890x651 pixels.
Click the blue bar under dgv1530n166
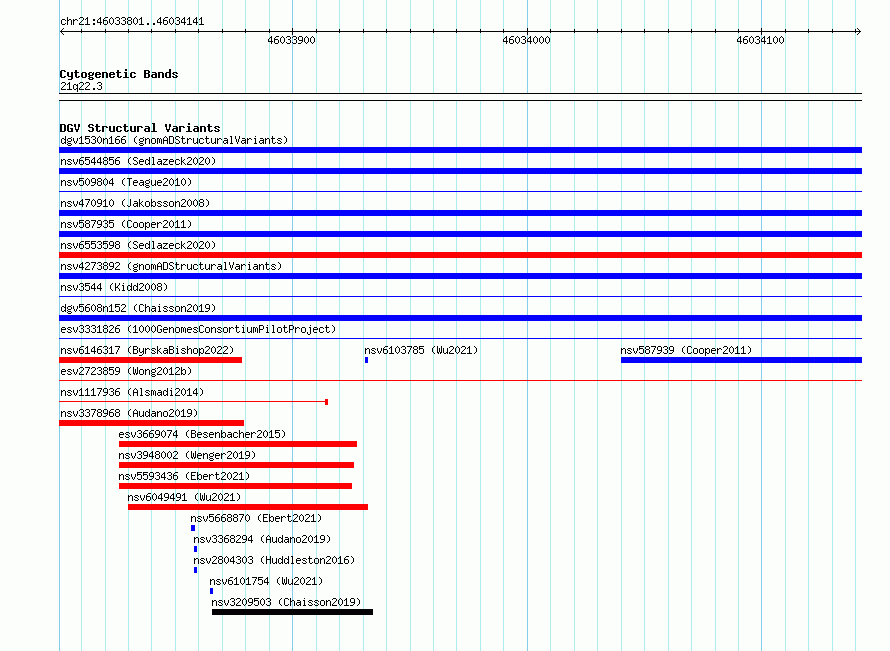[460, 150]
